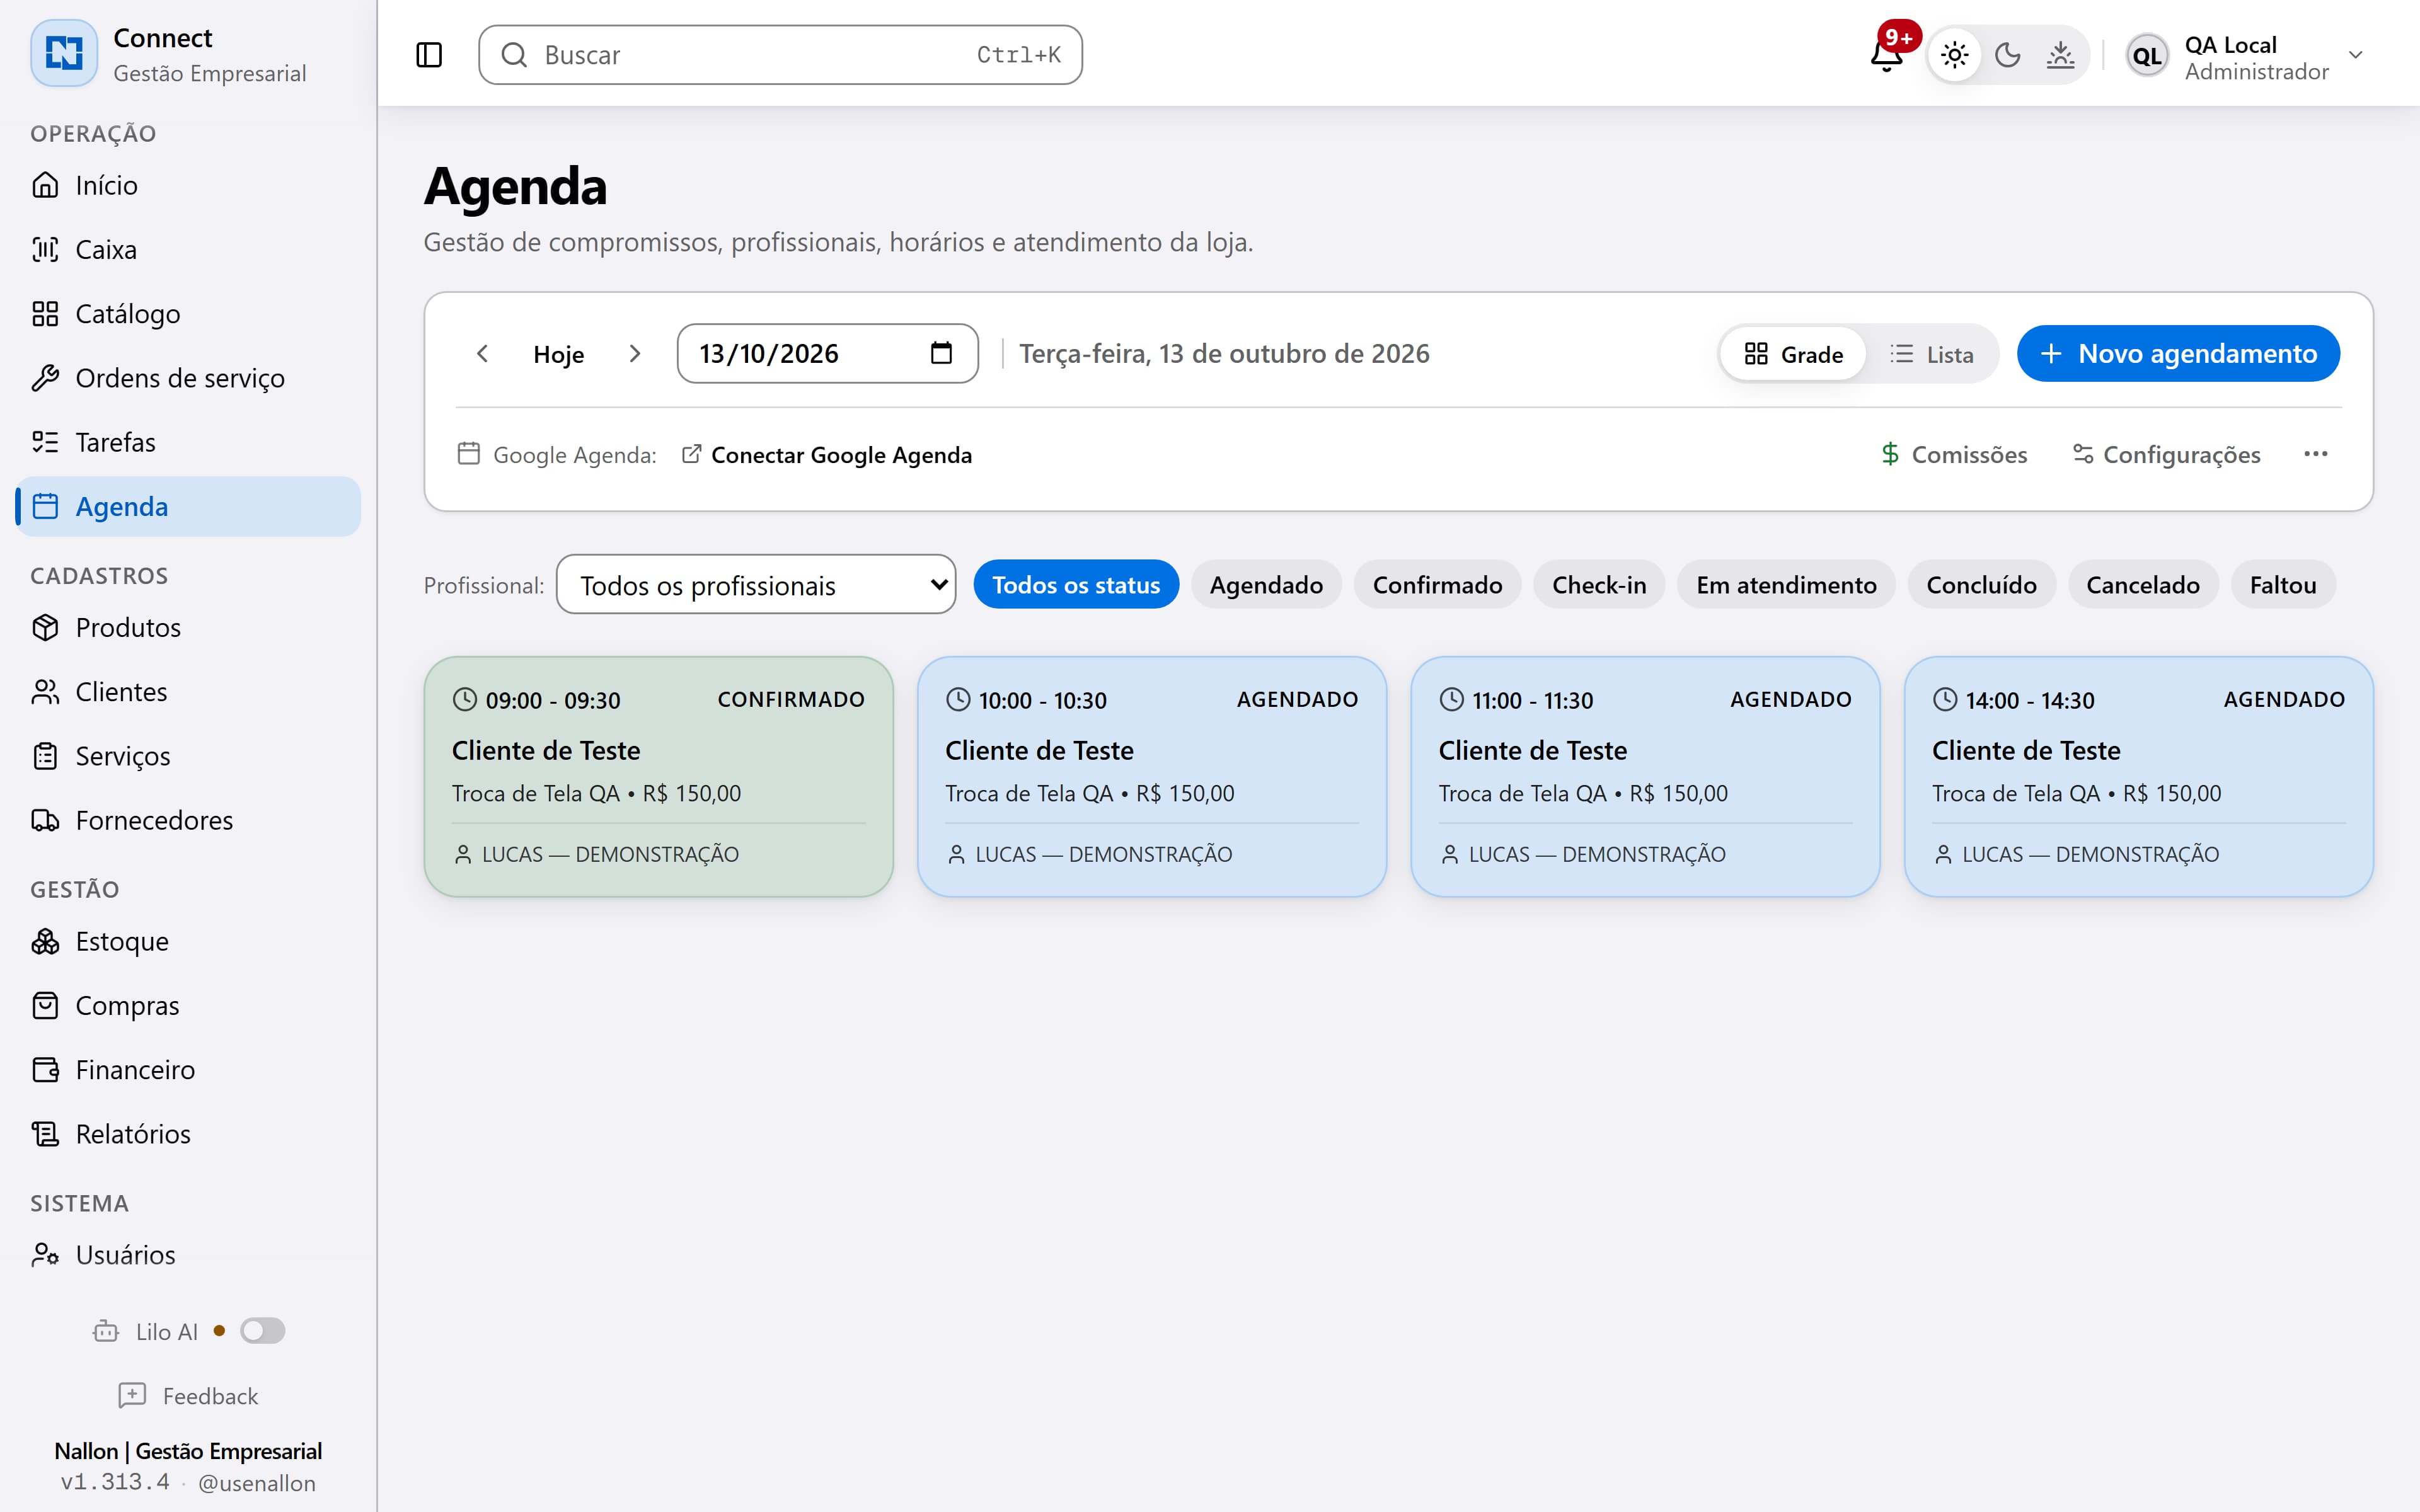The image size is (2420, 1512).
Task: Open the 09:00 - 09:30 Confirmado appointment
Action: coord(658,777)
